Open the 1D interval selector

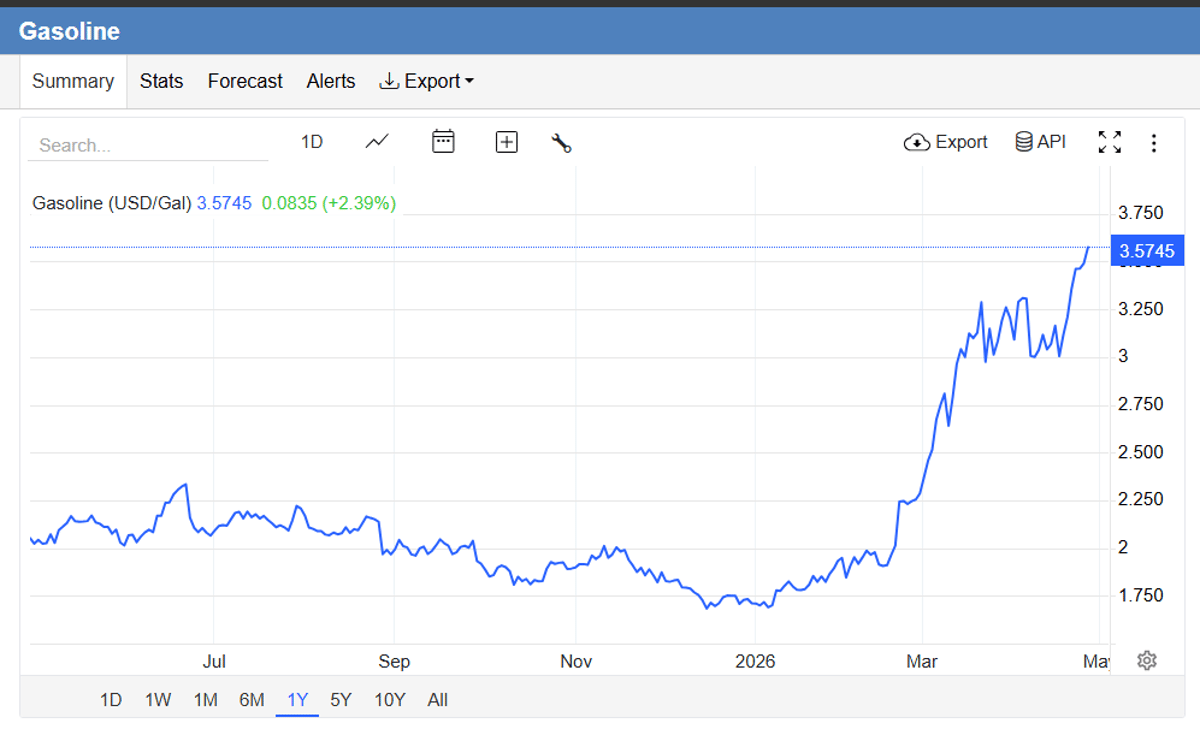point(312,142)
